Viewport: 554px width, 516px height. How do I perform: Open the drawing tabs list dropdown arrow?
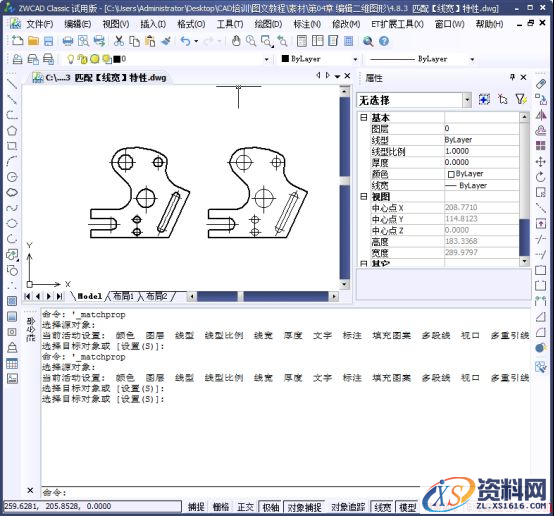(x=337, y=76)
